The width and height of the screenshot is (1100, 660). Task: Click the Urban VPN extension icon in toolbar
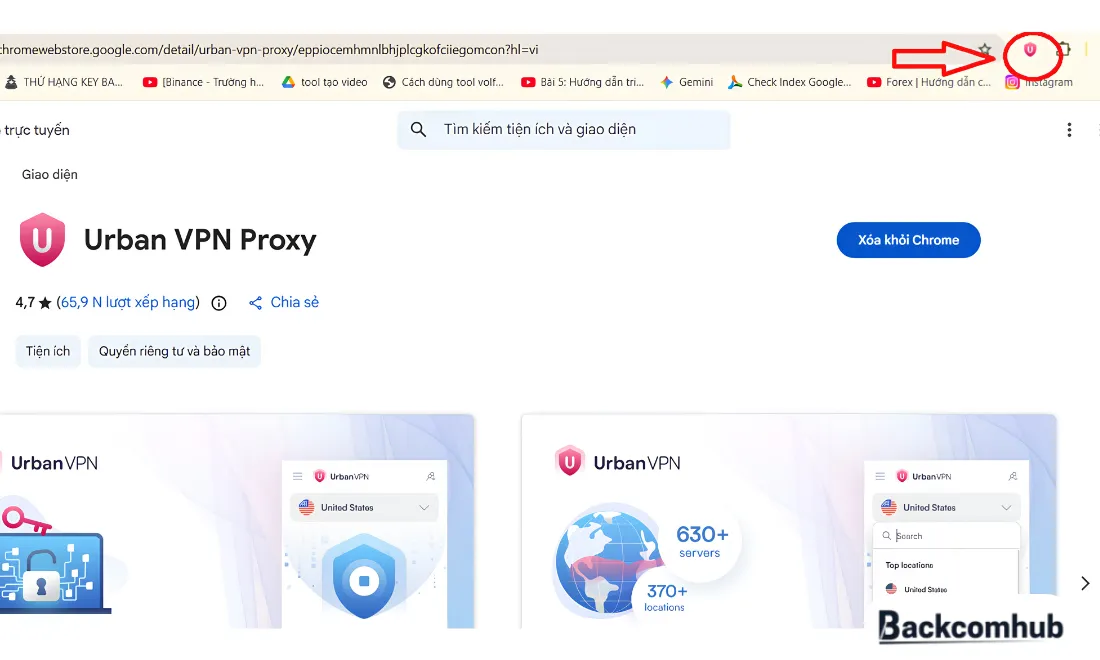[1030, 50]
